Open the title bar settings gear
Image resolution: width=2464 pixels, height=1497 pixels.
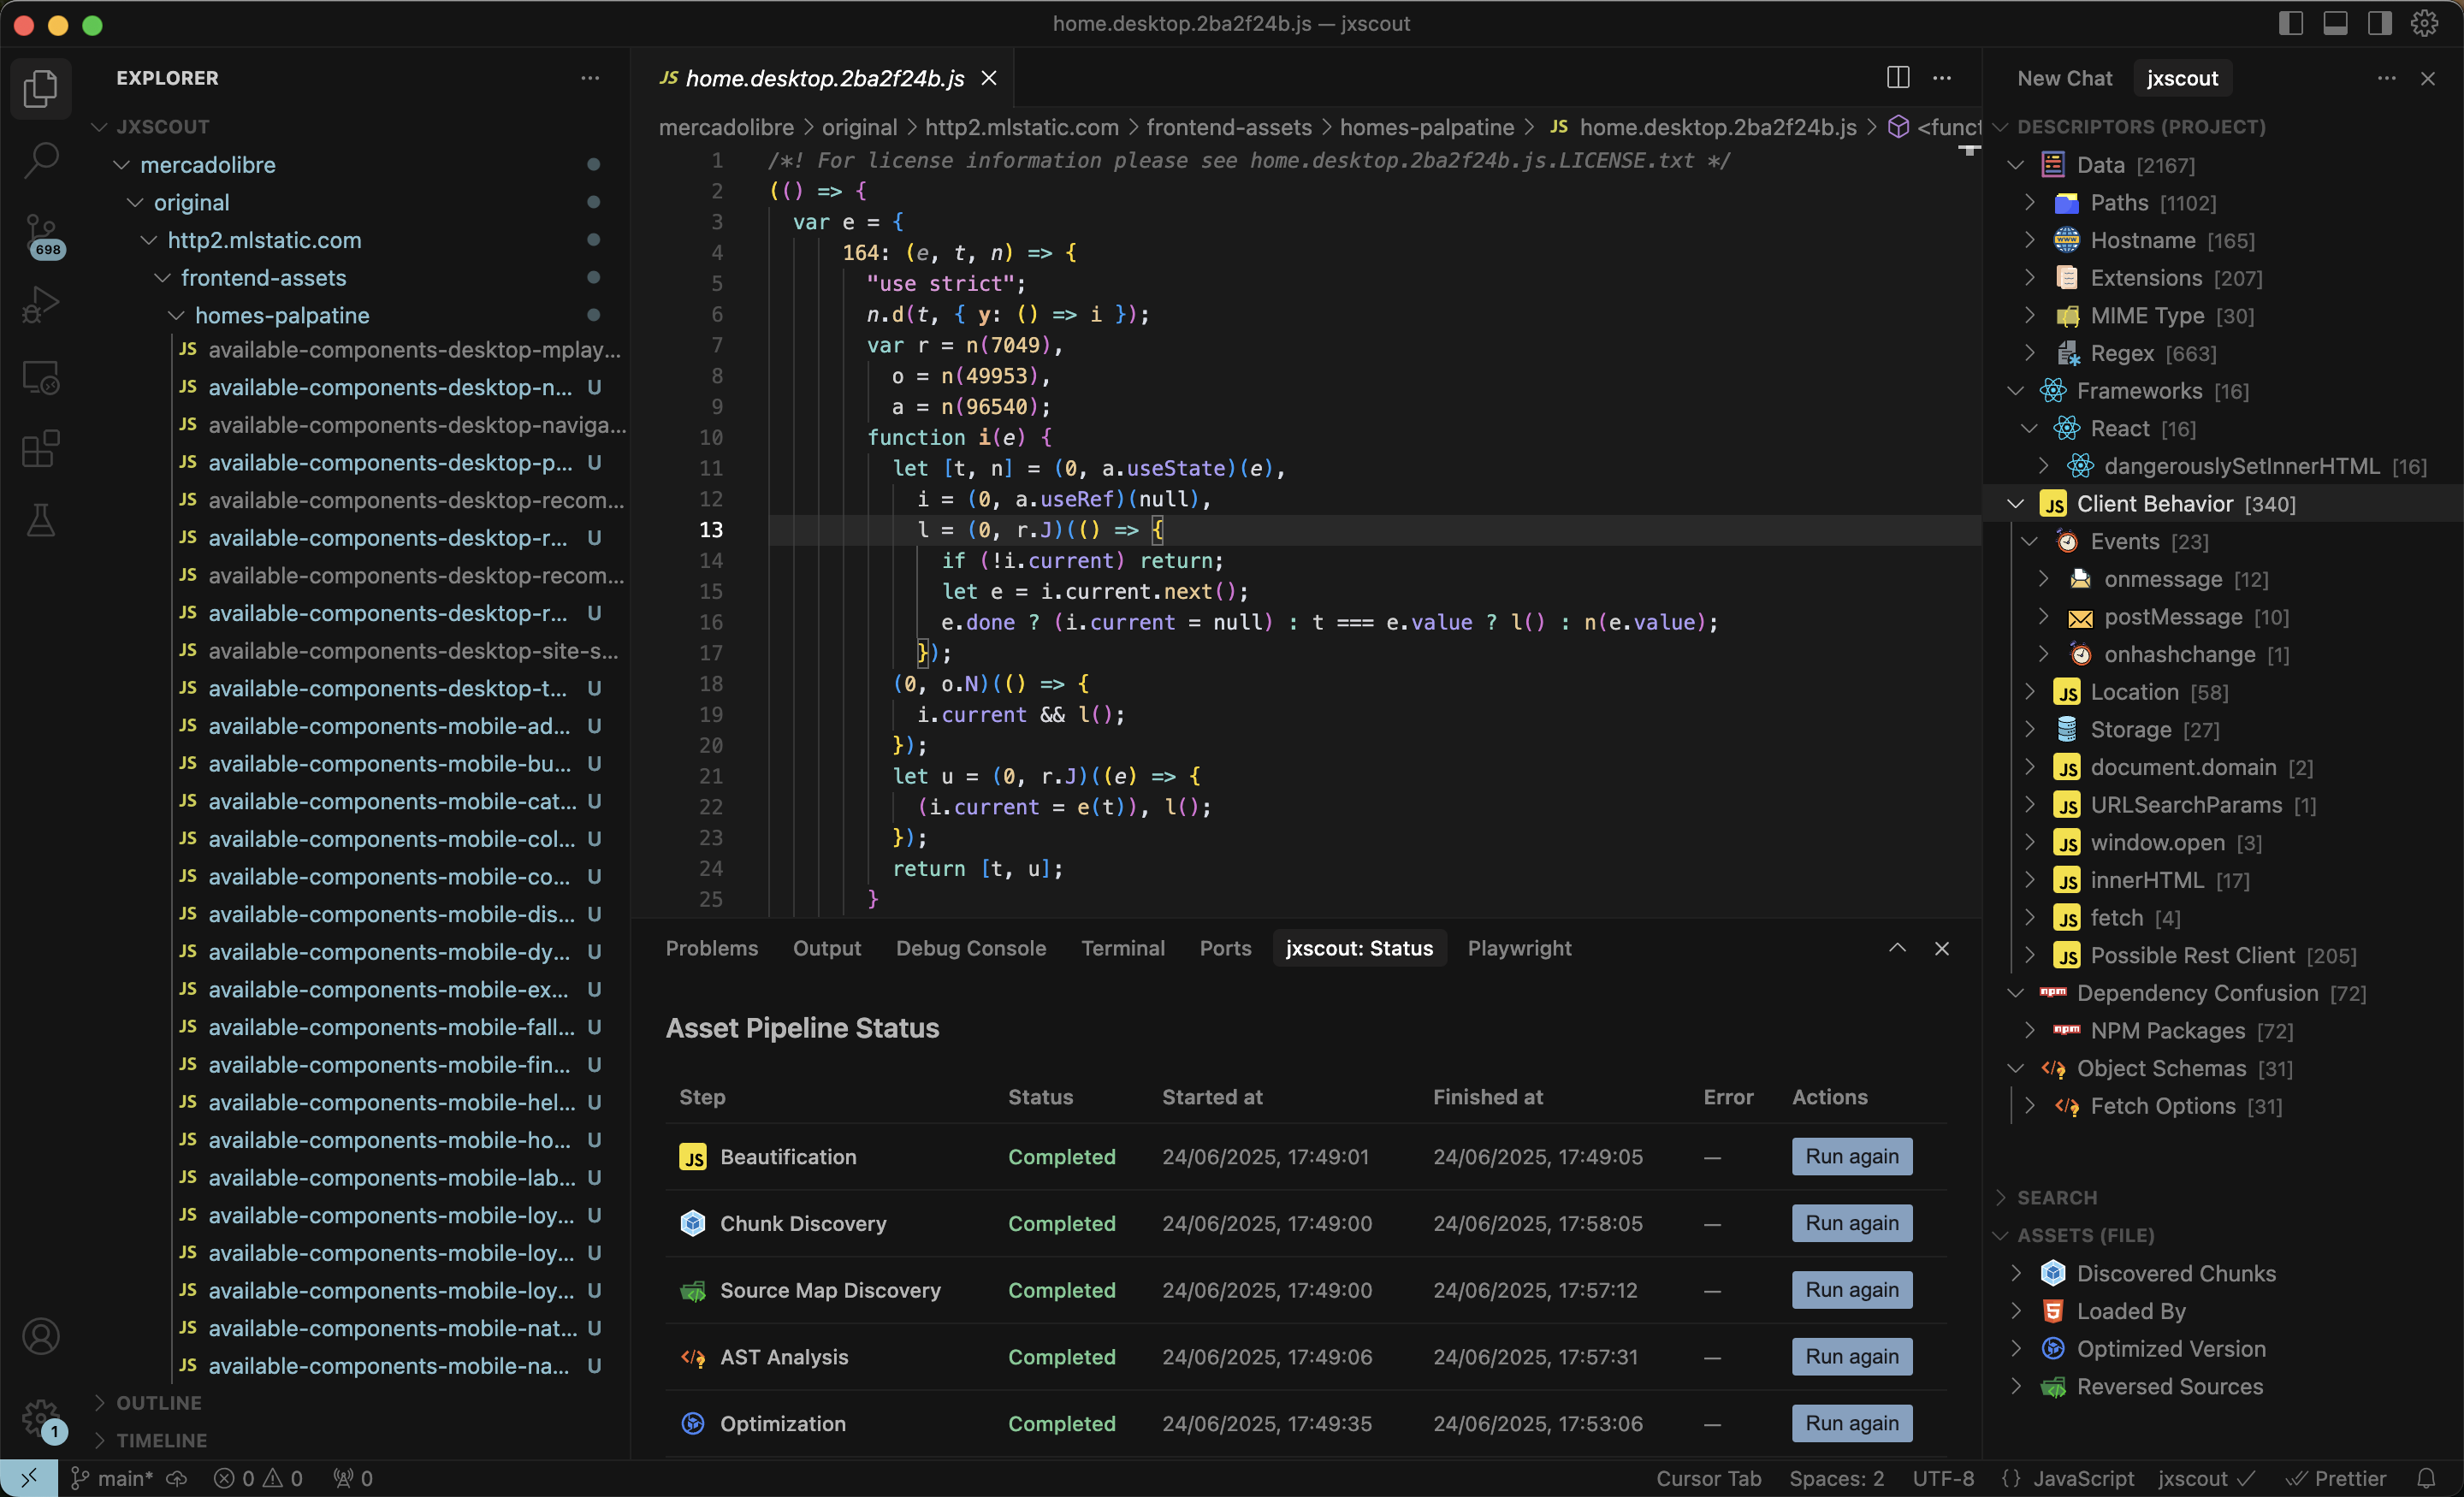pyautogui.click(x=2424, y=23)
